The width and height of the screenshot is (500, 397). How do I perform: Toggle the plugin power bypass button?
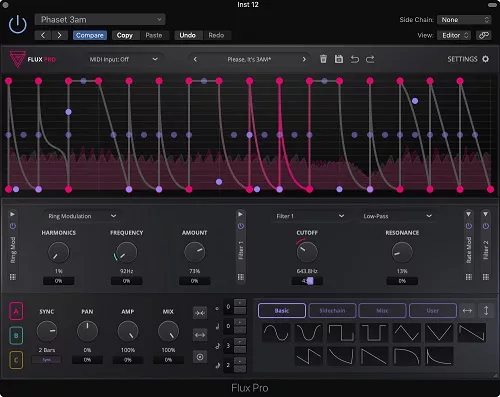pos(18,25)
